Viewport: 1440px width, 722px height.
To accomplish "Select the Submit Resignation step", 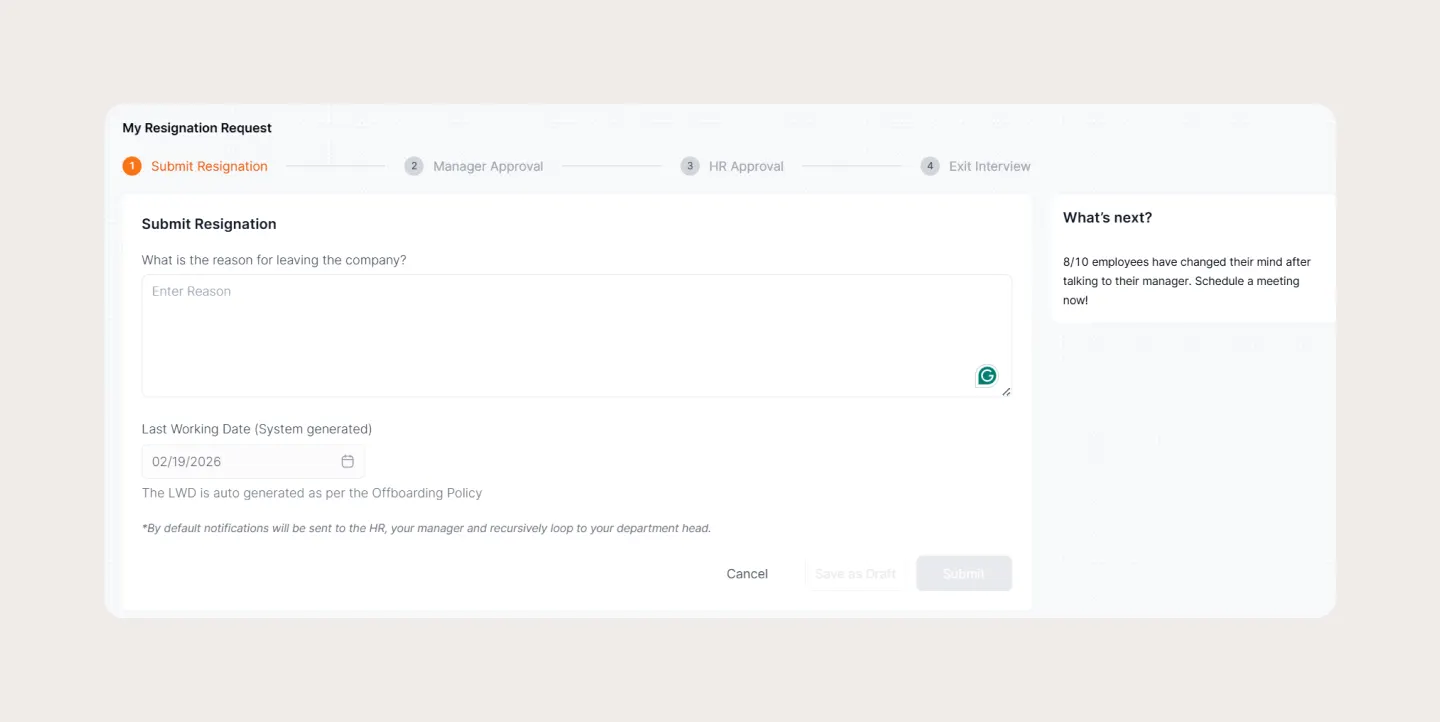I will (209, 165).
